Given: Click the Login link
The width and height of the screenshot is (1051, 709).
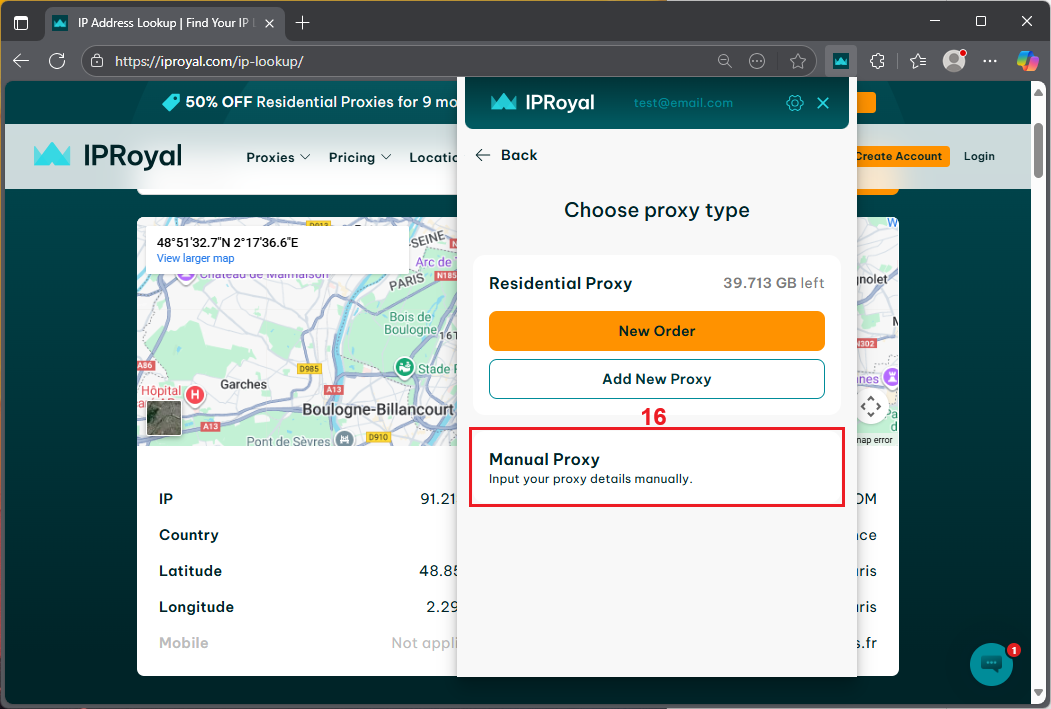Looking at the screenshot, I should point(979,156).
